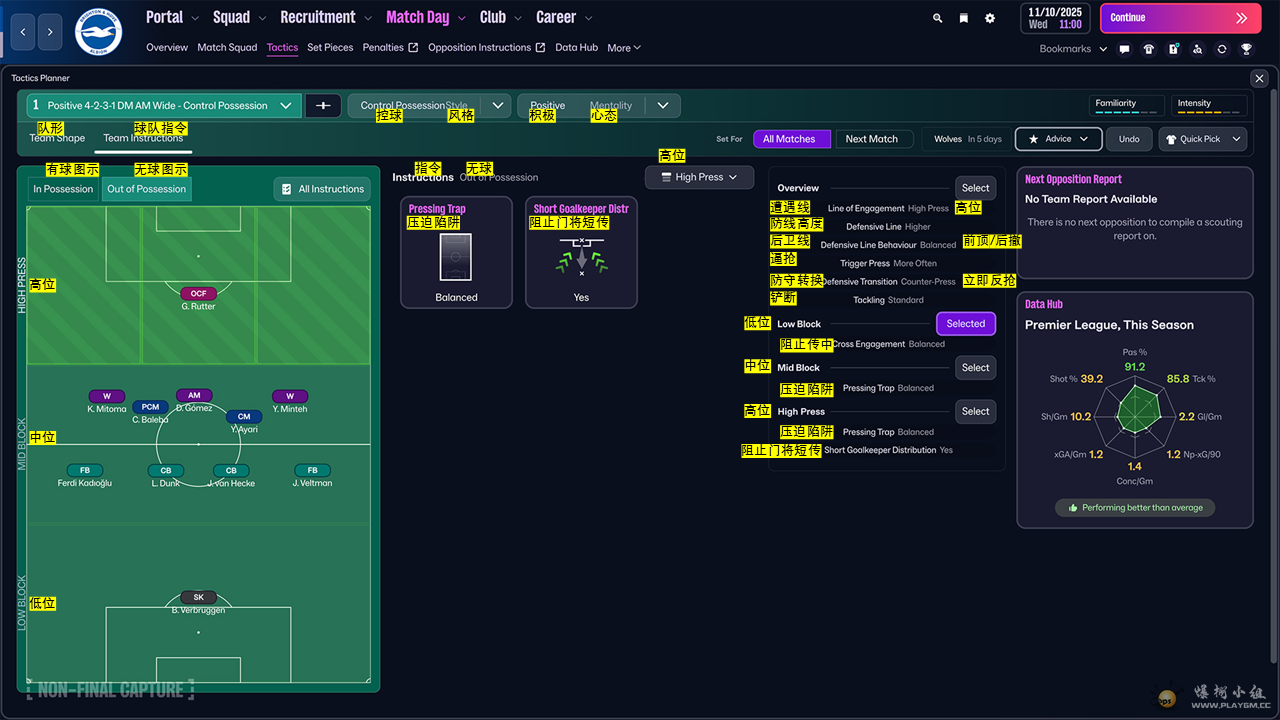The width and height of the screenshot is (1280, 720).
Task: Click the search magnifier icon
Action: coord(937,18)
